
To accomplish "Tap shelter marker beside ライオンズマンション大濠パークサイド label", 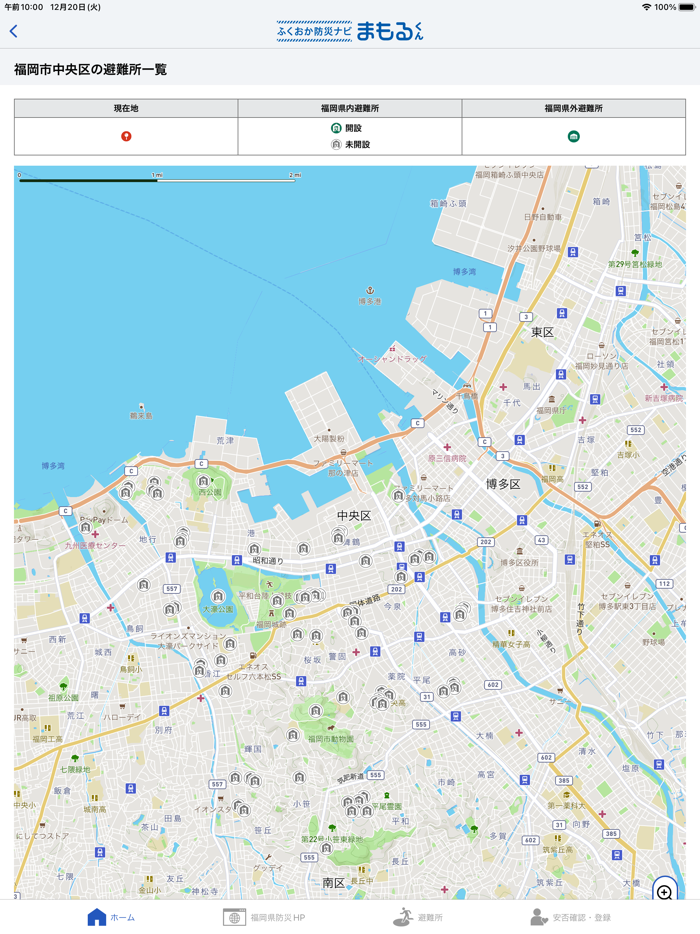I will tap(230, 644).
